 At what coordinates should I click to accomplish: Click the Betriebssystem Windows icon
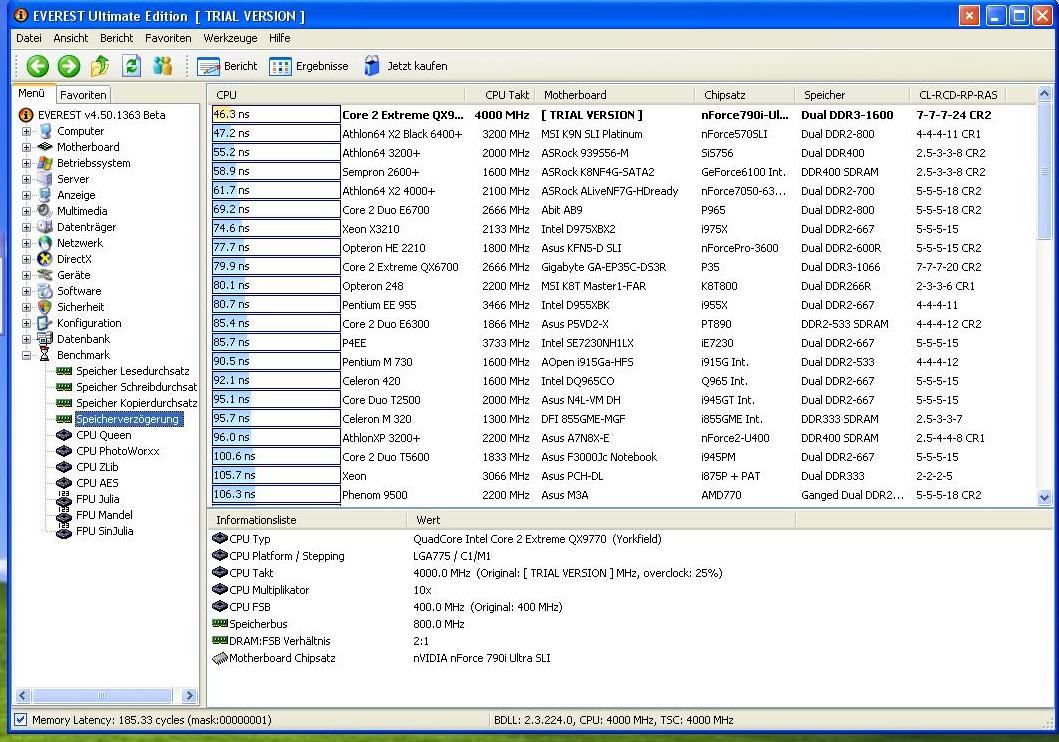(x=45, y=163)
